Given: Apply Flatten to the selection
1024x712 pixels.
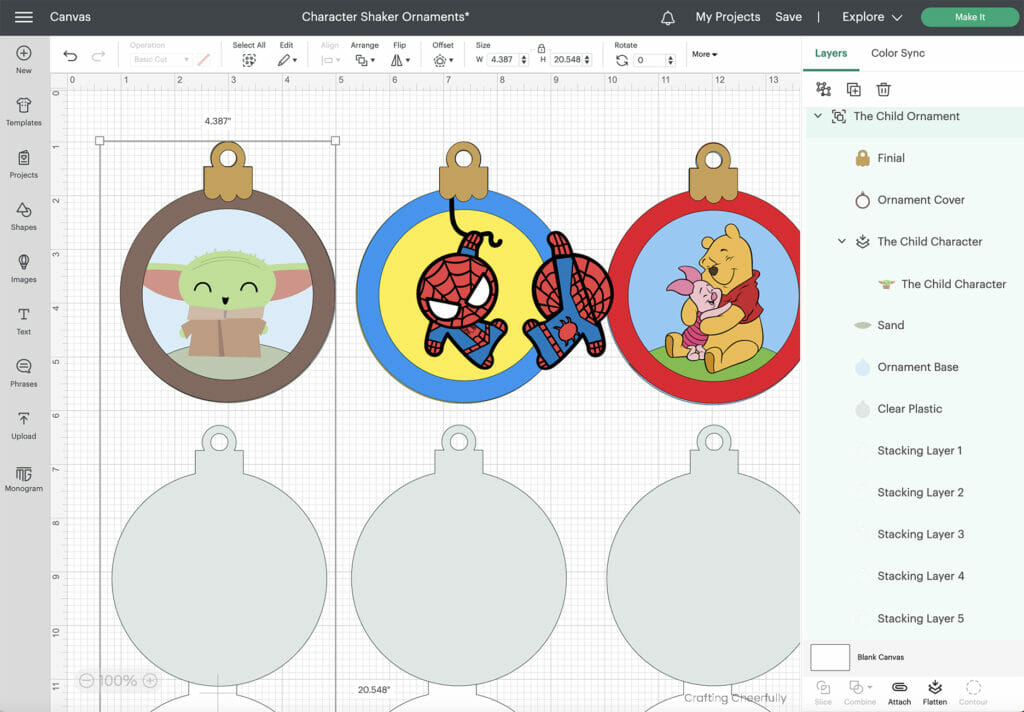Looking at the screenshot, I should (935, 690).
